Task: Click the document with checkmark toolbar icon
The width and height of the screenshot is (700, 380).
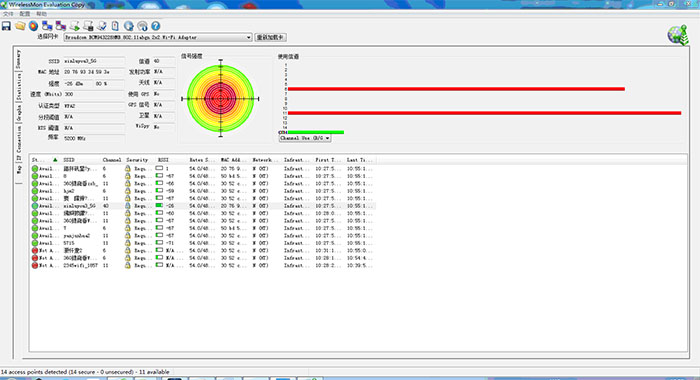Action: 102,26
